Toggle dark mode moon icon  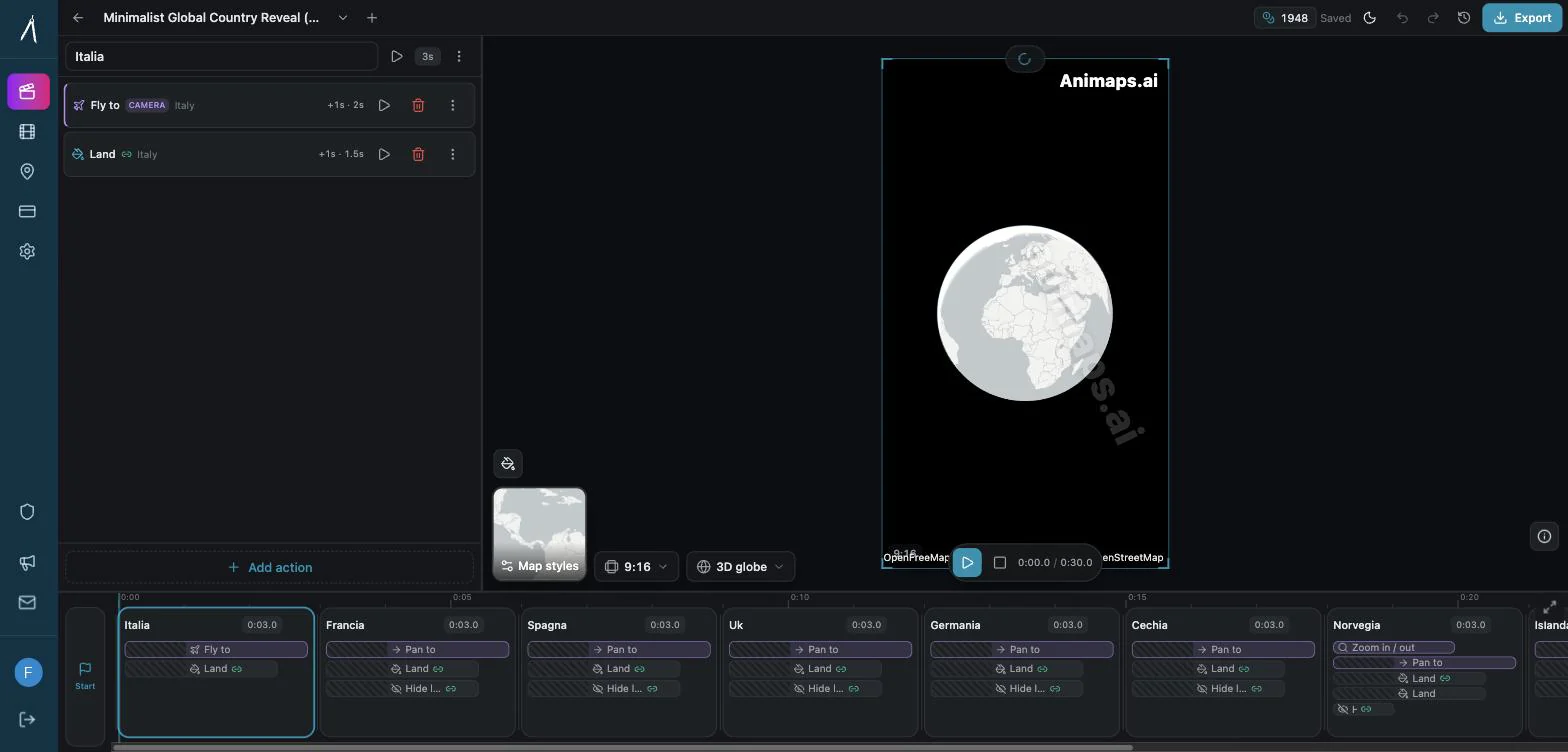[x=1370, y=17]
